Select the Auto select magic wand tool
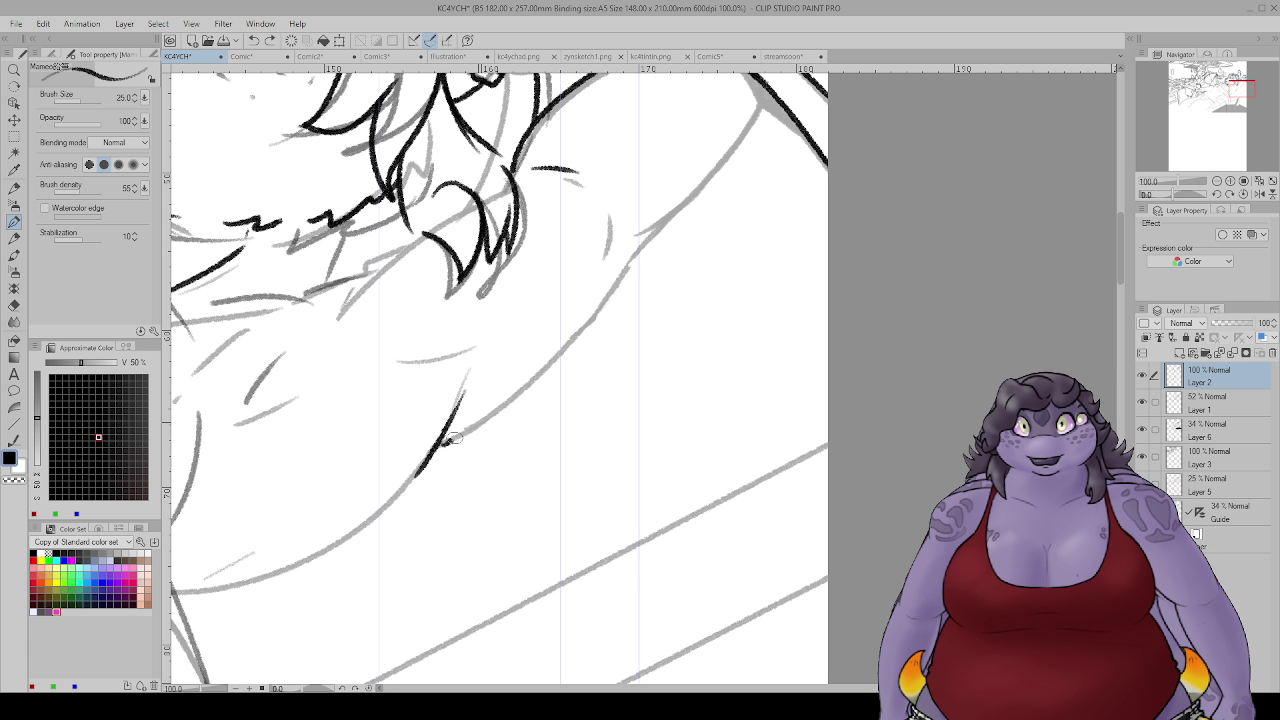Image resolution: width=1280 pixels, height=720 pixels. [14, 153]
